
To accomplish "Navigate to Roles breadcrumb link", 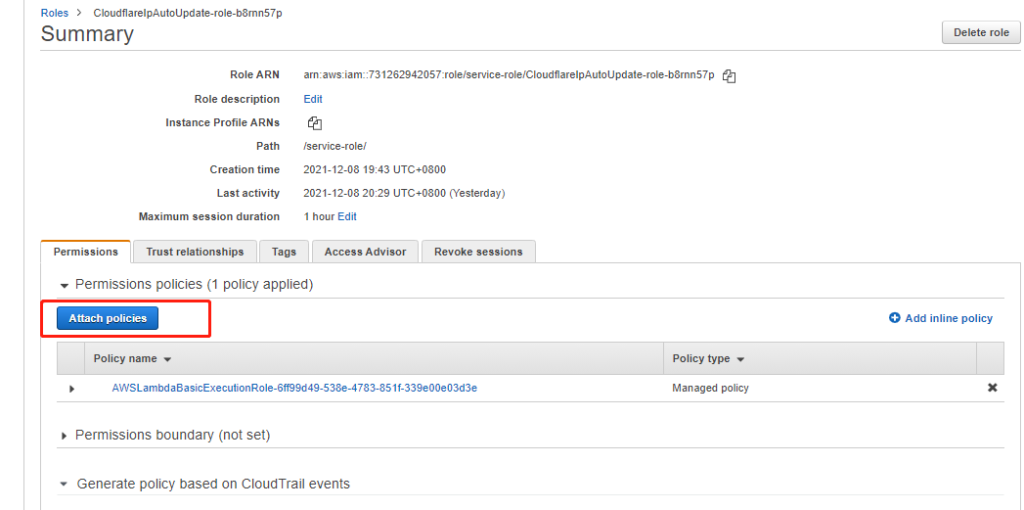I will [54, 13].
